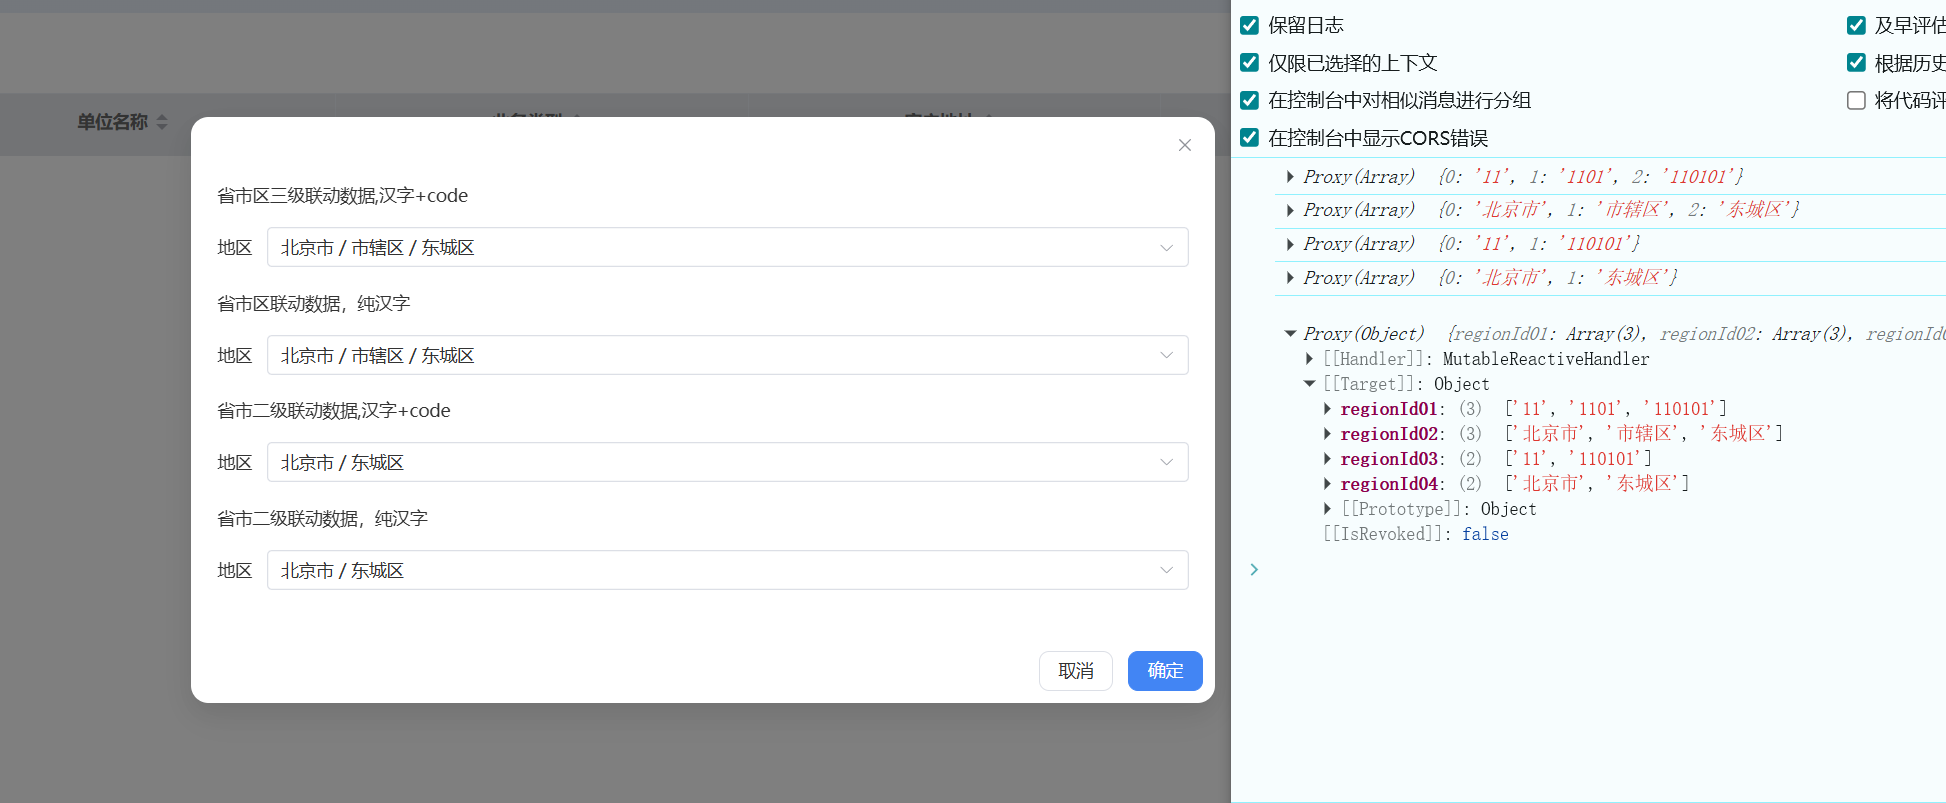The height and width of the screenshot is (803, 1946).
Task: Click heading 省市二级联动数据，纯汉字
Action: tap(322, 519)
